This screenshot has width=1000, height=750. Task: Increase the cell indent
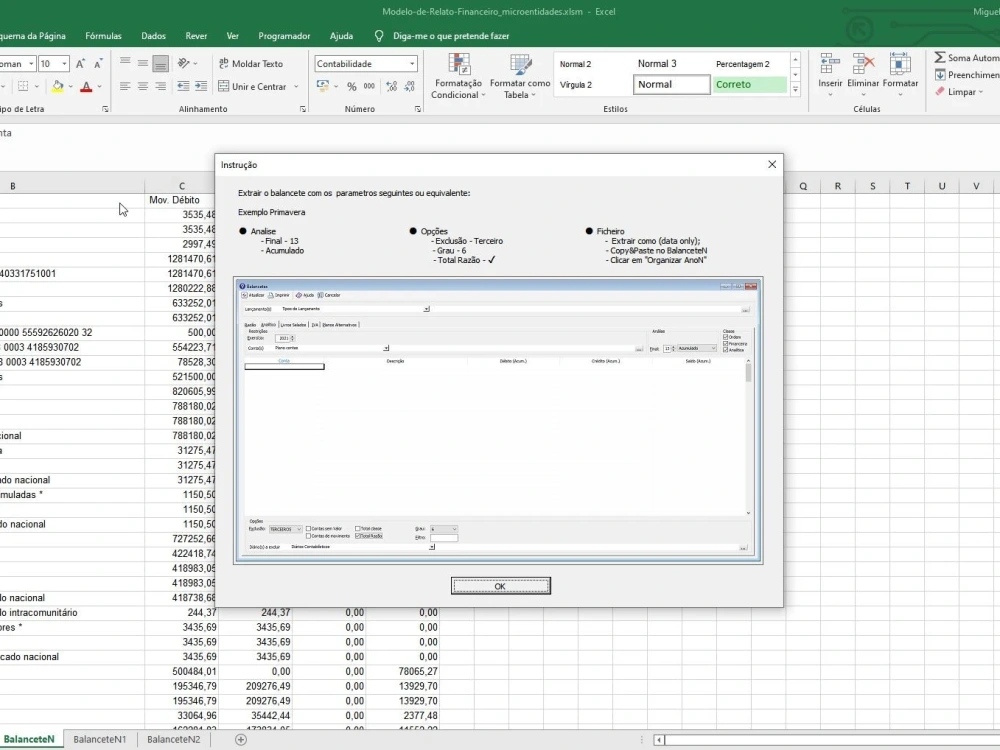[x=201, y=86]
